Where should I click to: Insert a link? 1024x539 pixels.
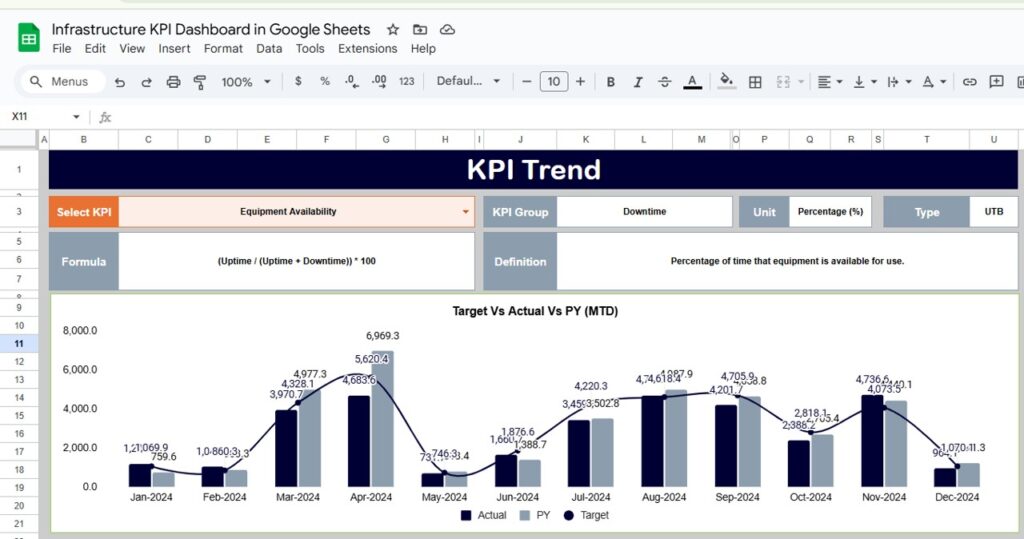click(970, 82)
